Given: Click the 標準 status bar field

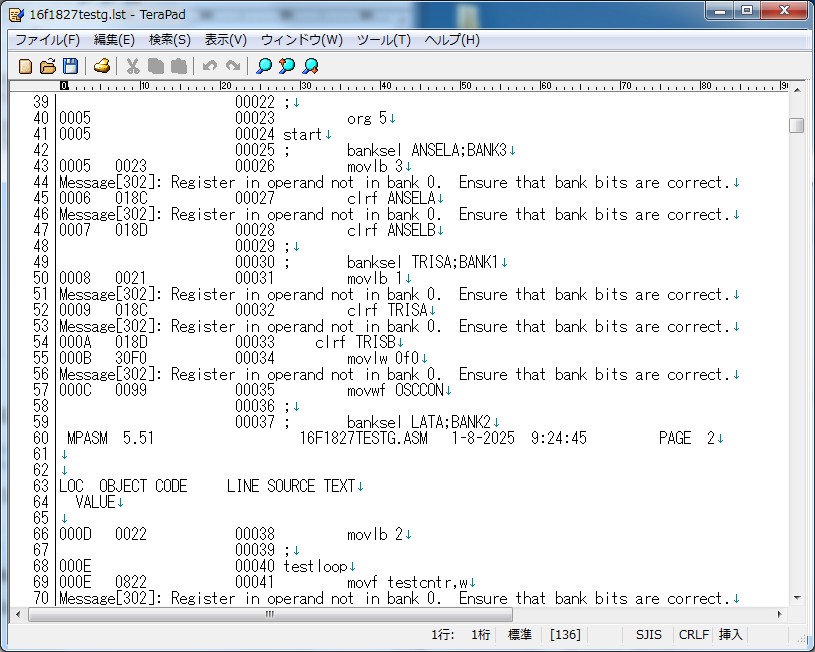Looking at the screenshot, I should (519, 634).
